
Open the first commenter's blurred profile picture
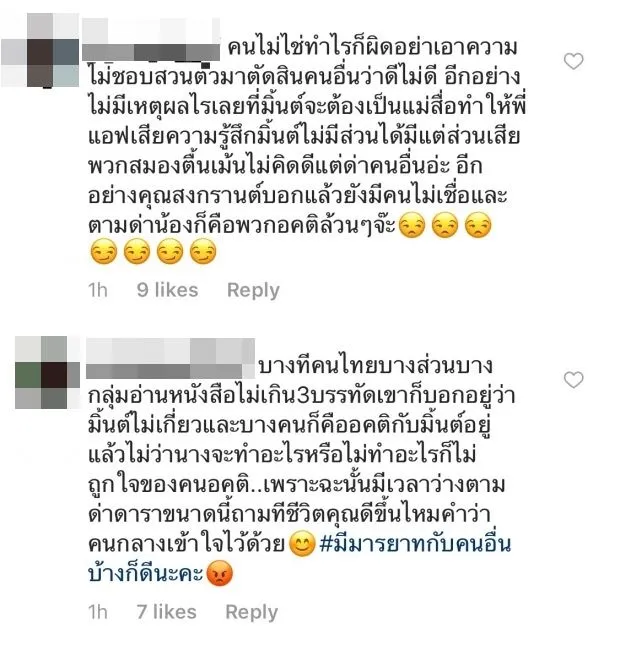pos(40,50)
